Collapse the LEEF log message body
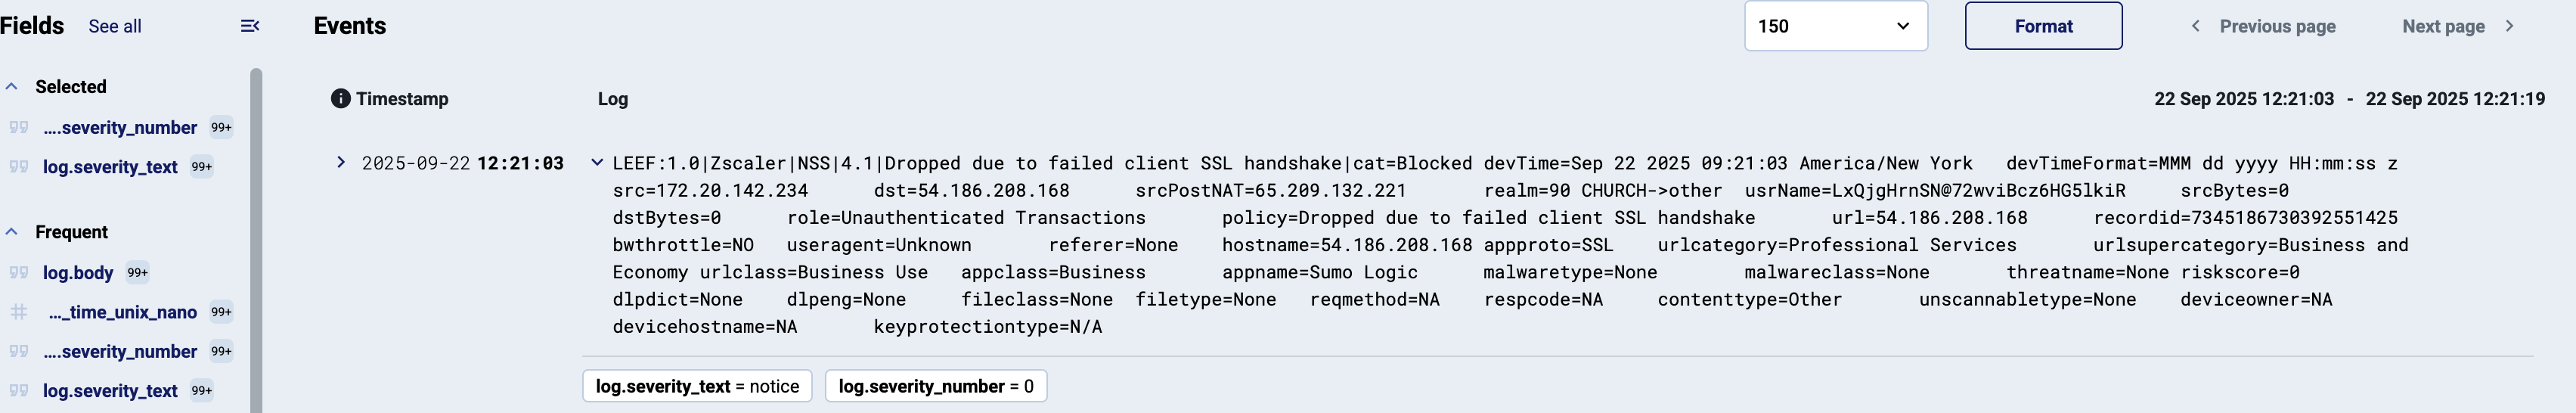Viewport: 2576px width, 413px height. (597, 162)
